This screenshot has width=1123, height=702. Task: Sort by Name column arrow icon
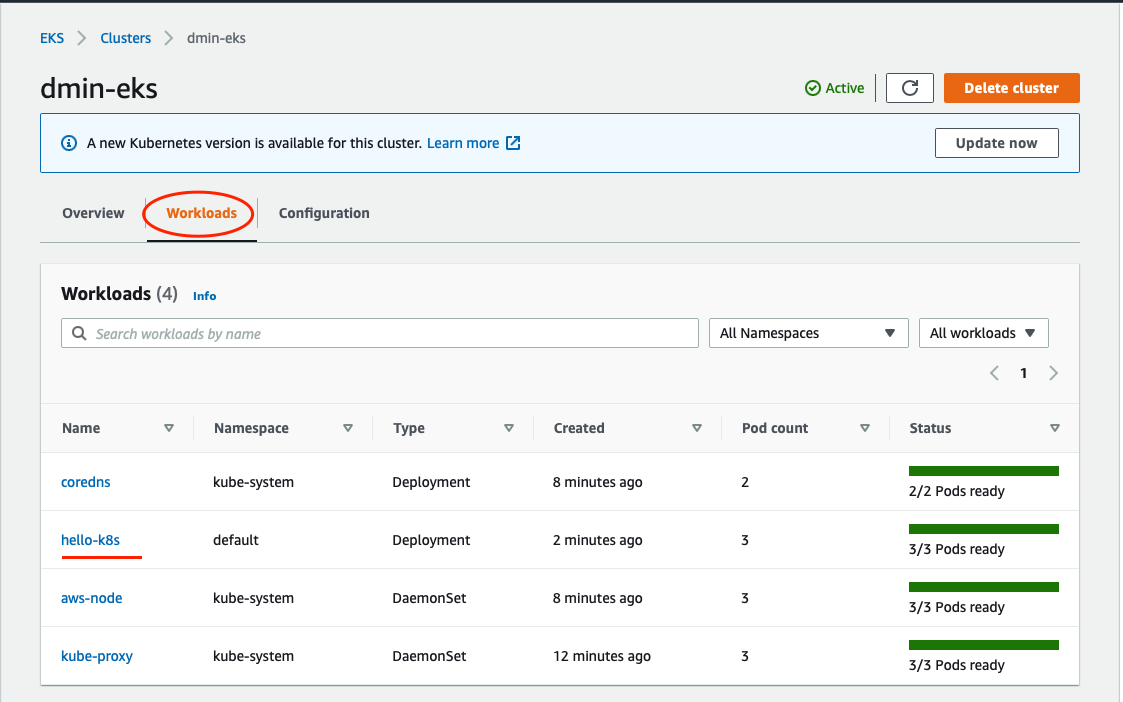[x=169, y=428]
